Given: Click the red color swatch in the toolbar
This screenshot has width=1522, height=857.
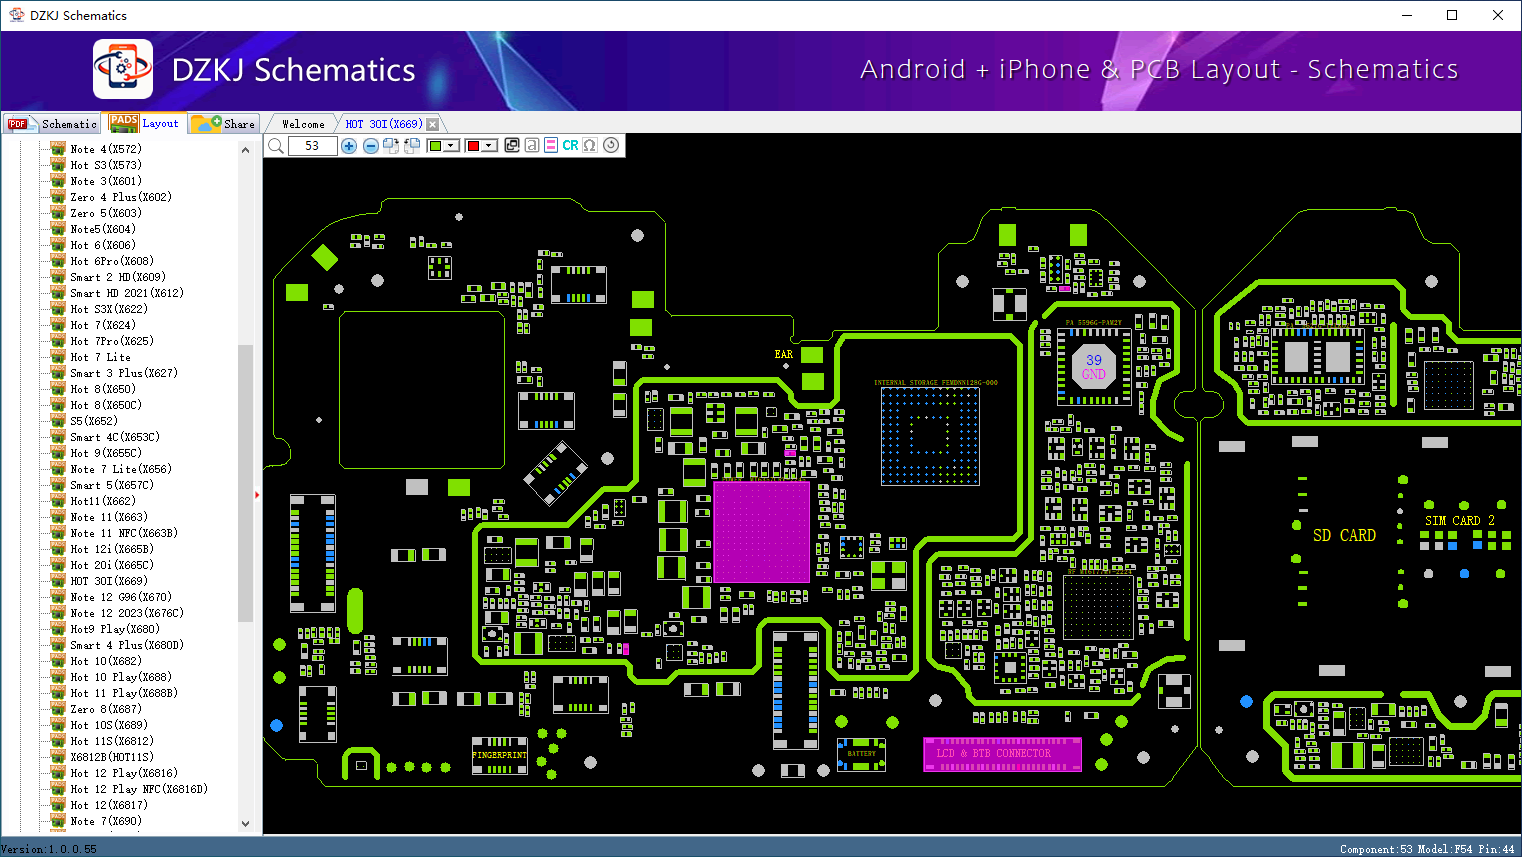Looking at the screenshot, I should click(473, 146).
